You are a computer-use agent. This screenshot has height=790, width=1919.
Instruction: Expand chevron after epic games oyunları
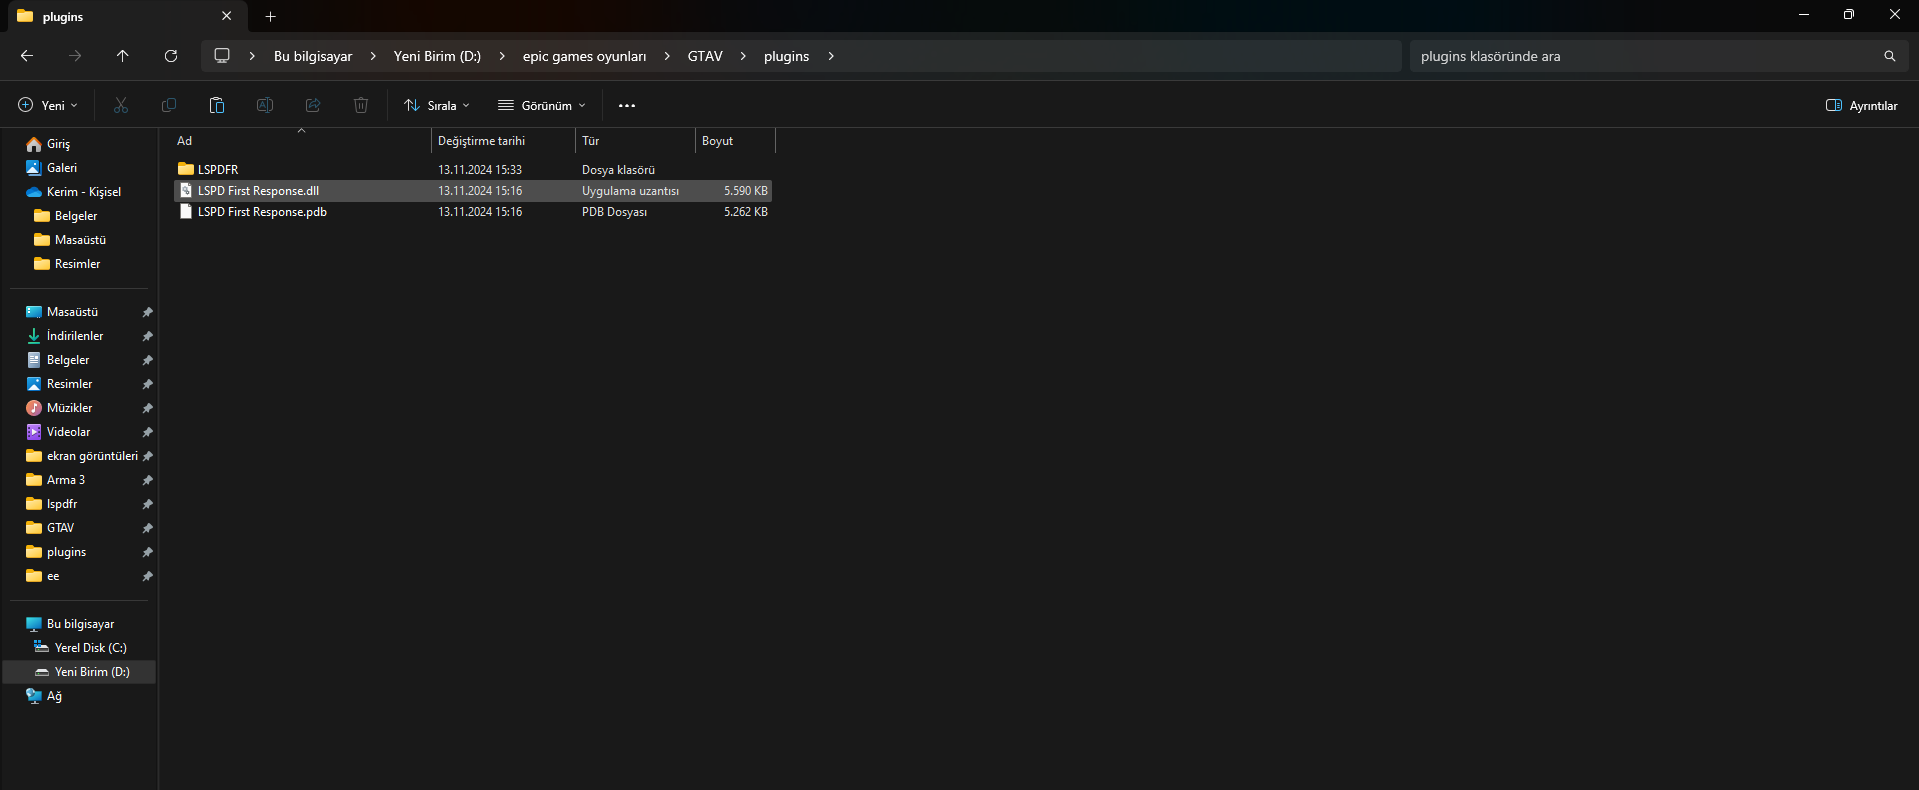click(667, 56)
